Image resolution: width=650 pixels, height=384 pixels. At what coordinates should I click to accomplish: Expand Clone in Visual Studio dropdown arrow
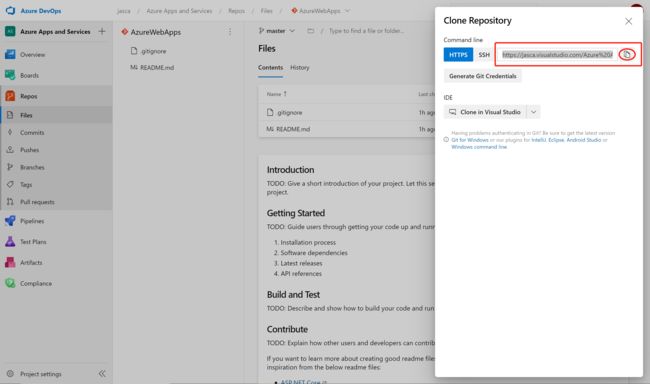534,112
